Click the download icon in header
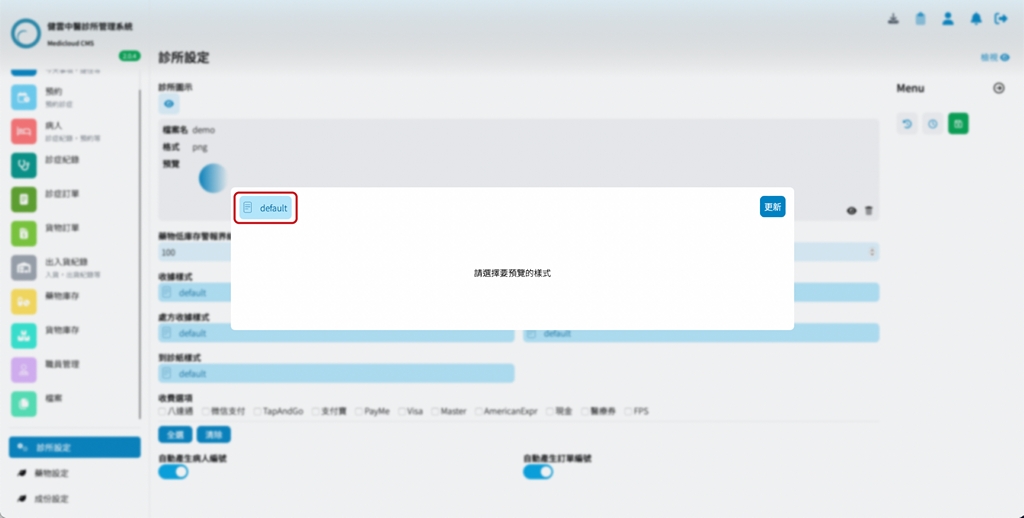This screenshot has height=518, width=1024. click(893, 19)
